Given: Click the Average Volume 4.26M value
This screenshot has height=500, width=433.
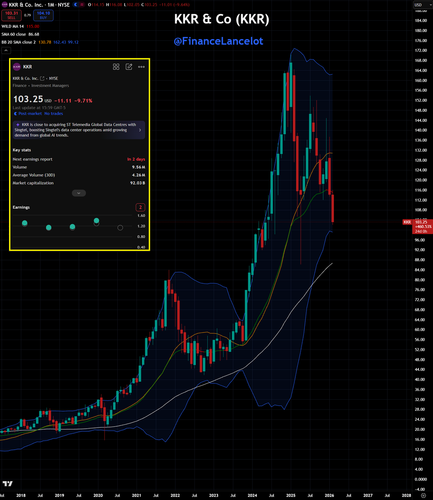Looking at the screenshot, I should tap(139, 175).
